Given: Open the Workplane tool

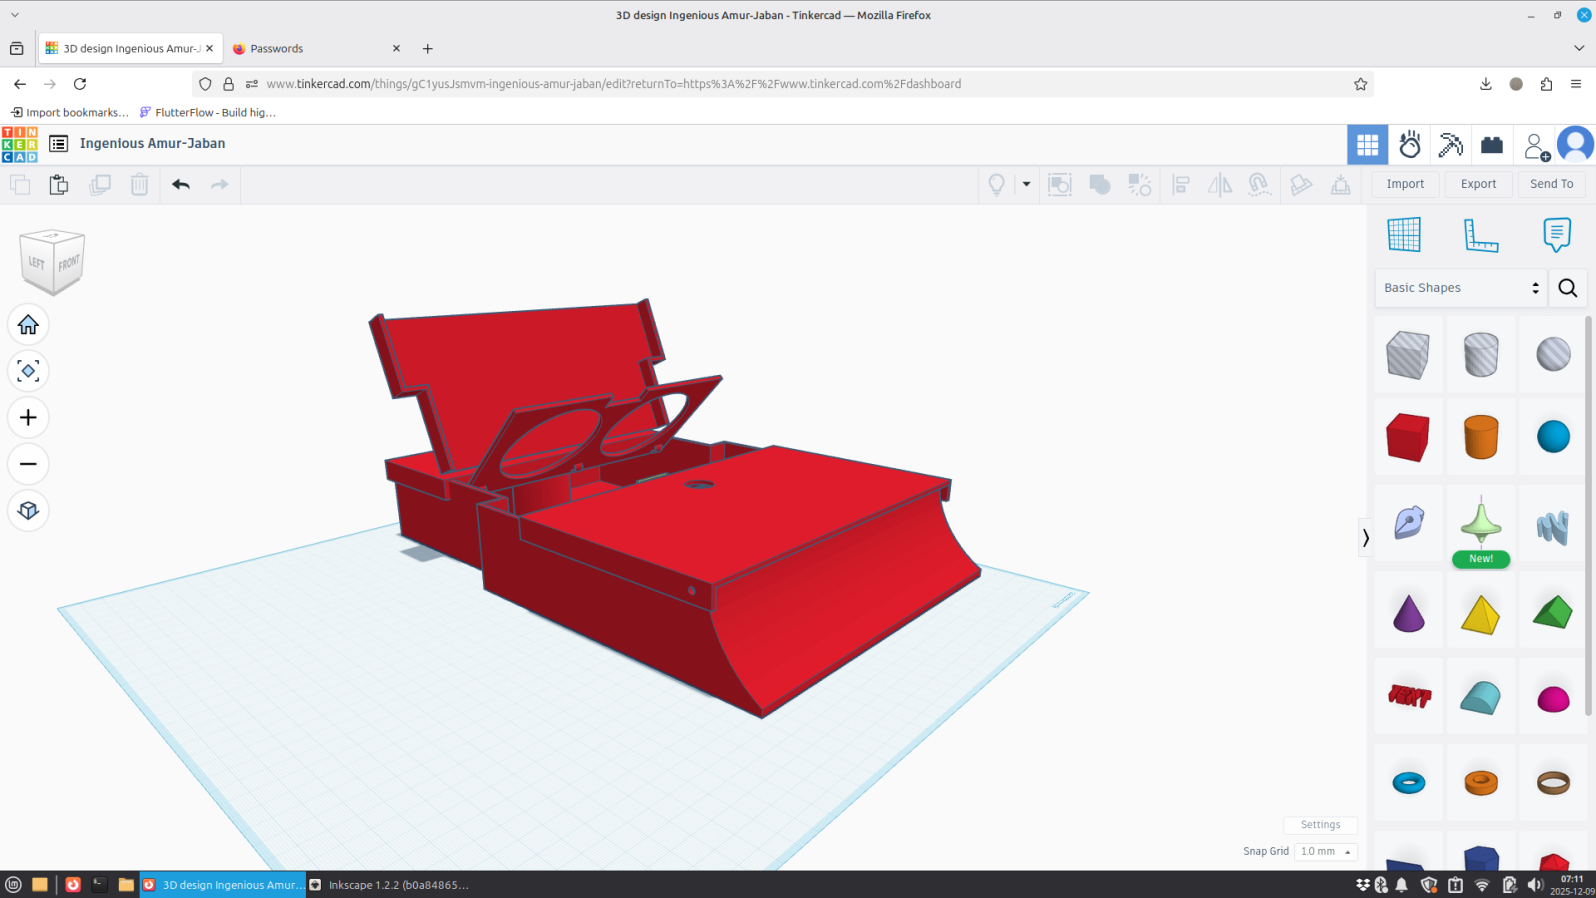Looking at the screenshot, I should (x=1404, y=235).
